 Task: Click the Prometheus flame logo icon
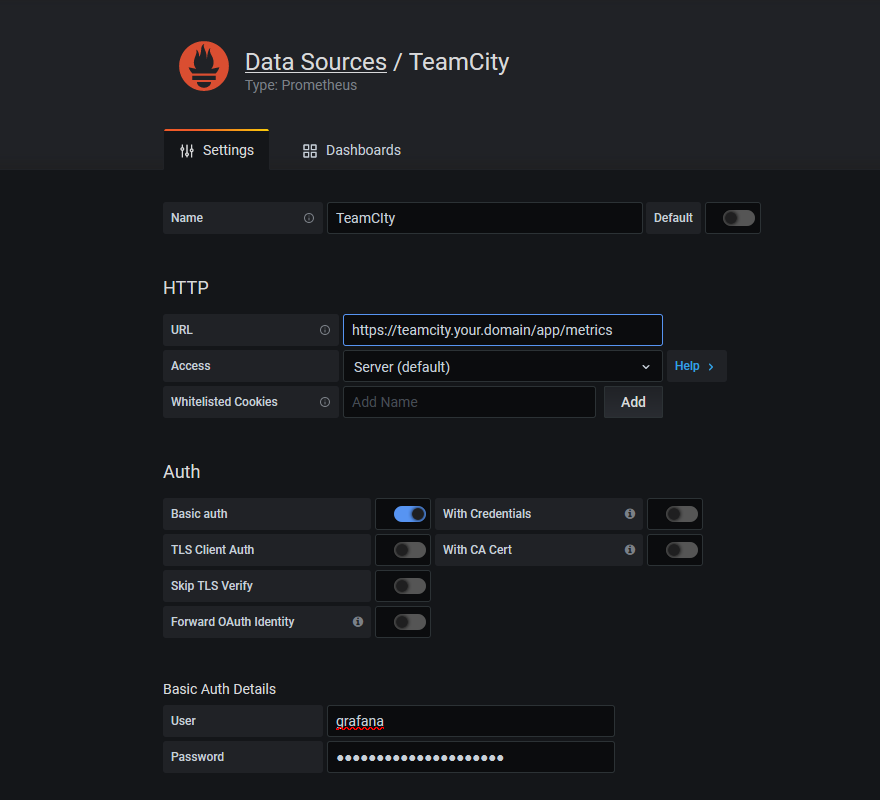(x=204, y=66)
